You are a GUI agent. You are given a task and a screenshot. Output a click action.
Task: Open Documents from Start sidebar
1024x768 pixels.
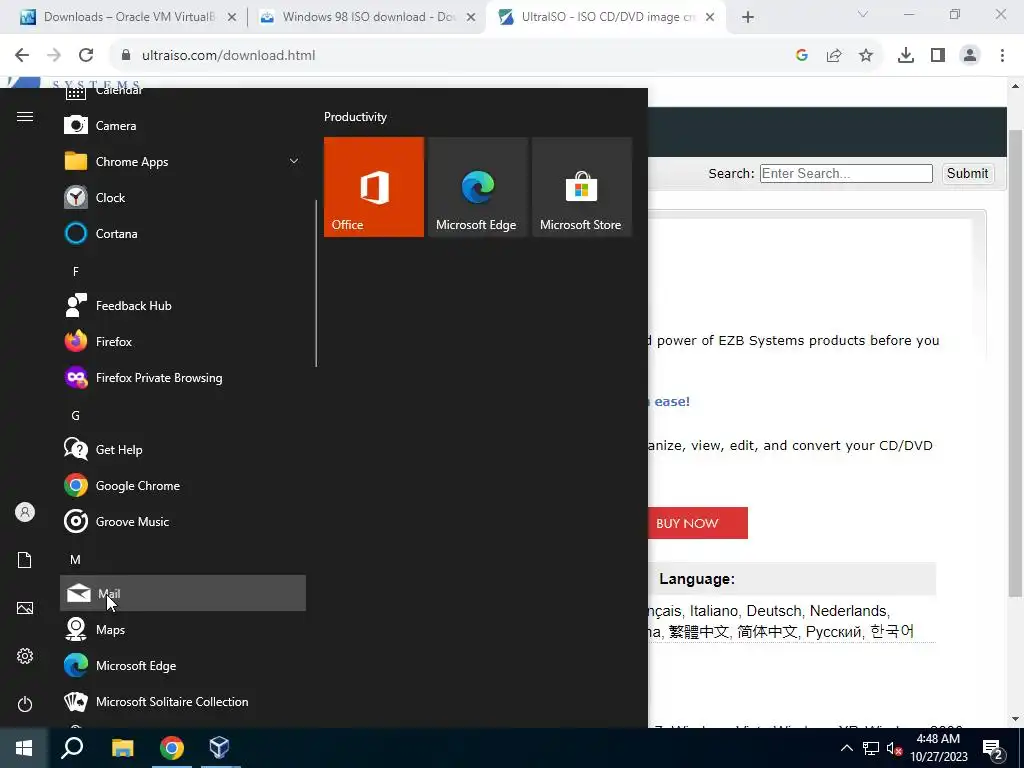tap(25, 560)
